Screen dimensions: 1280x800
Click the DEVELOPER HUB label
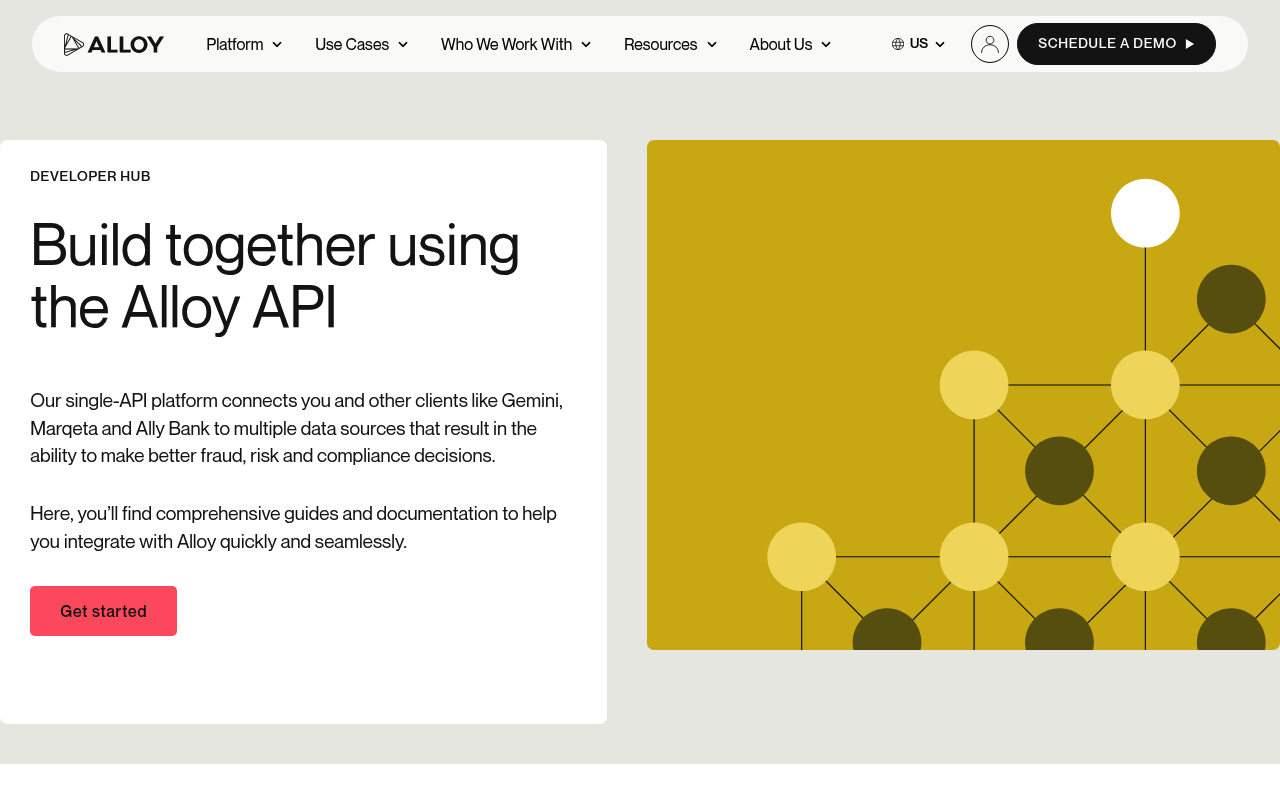(90, 176)
